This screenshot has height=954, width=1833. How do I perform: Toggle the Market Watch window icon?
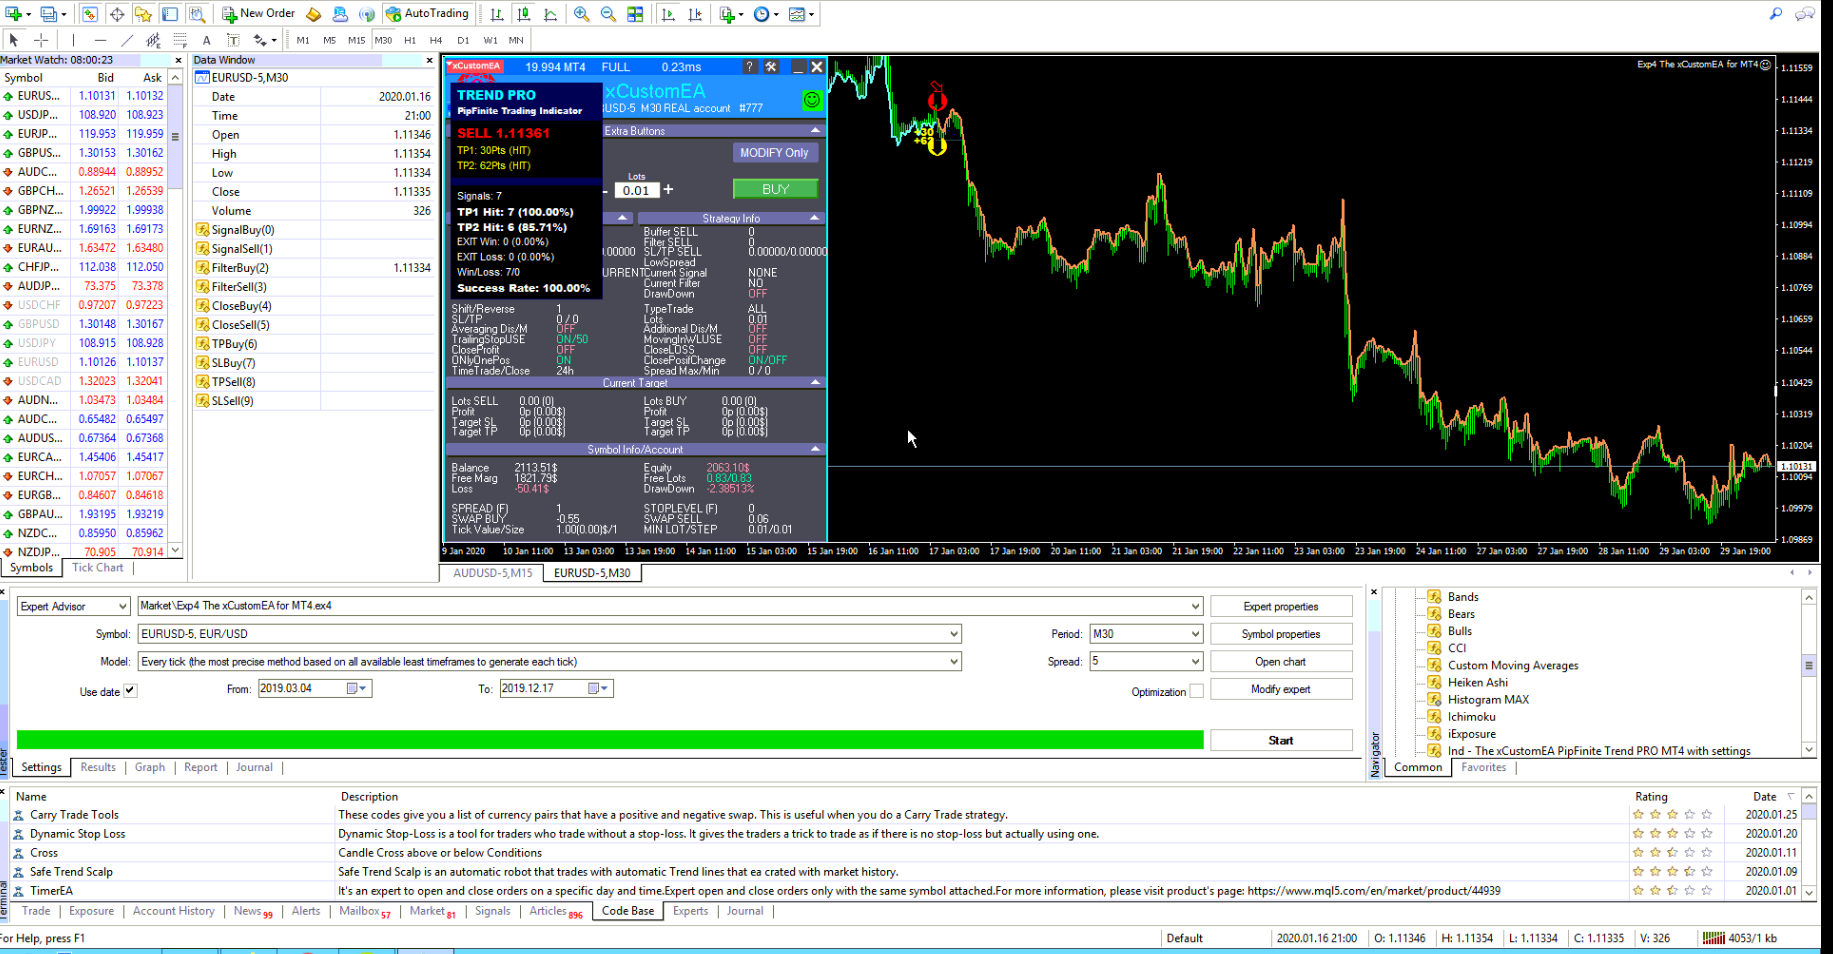(x=90, y=14)
